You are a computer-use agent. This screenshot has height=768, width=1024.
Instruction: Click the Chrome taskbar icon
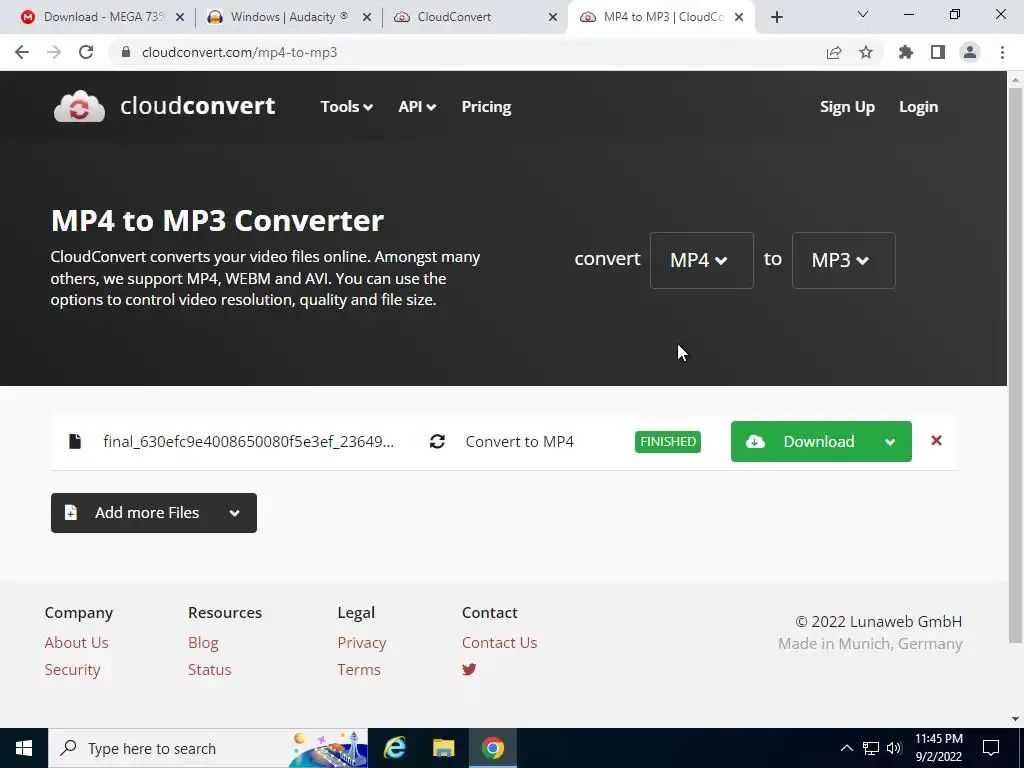[x=492, y=748]
